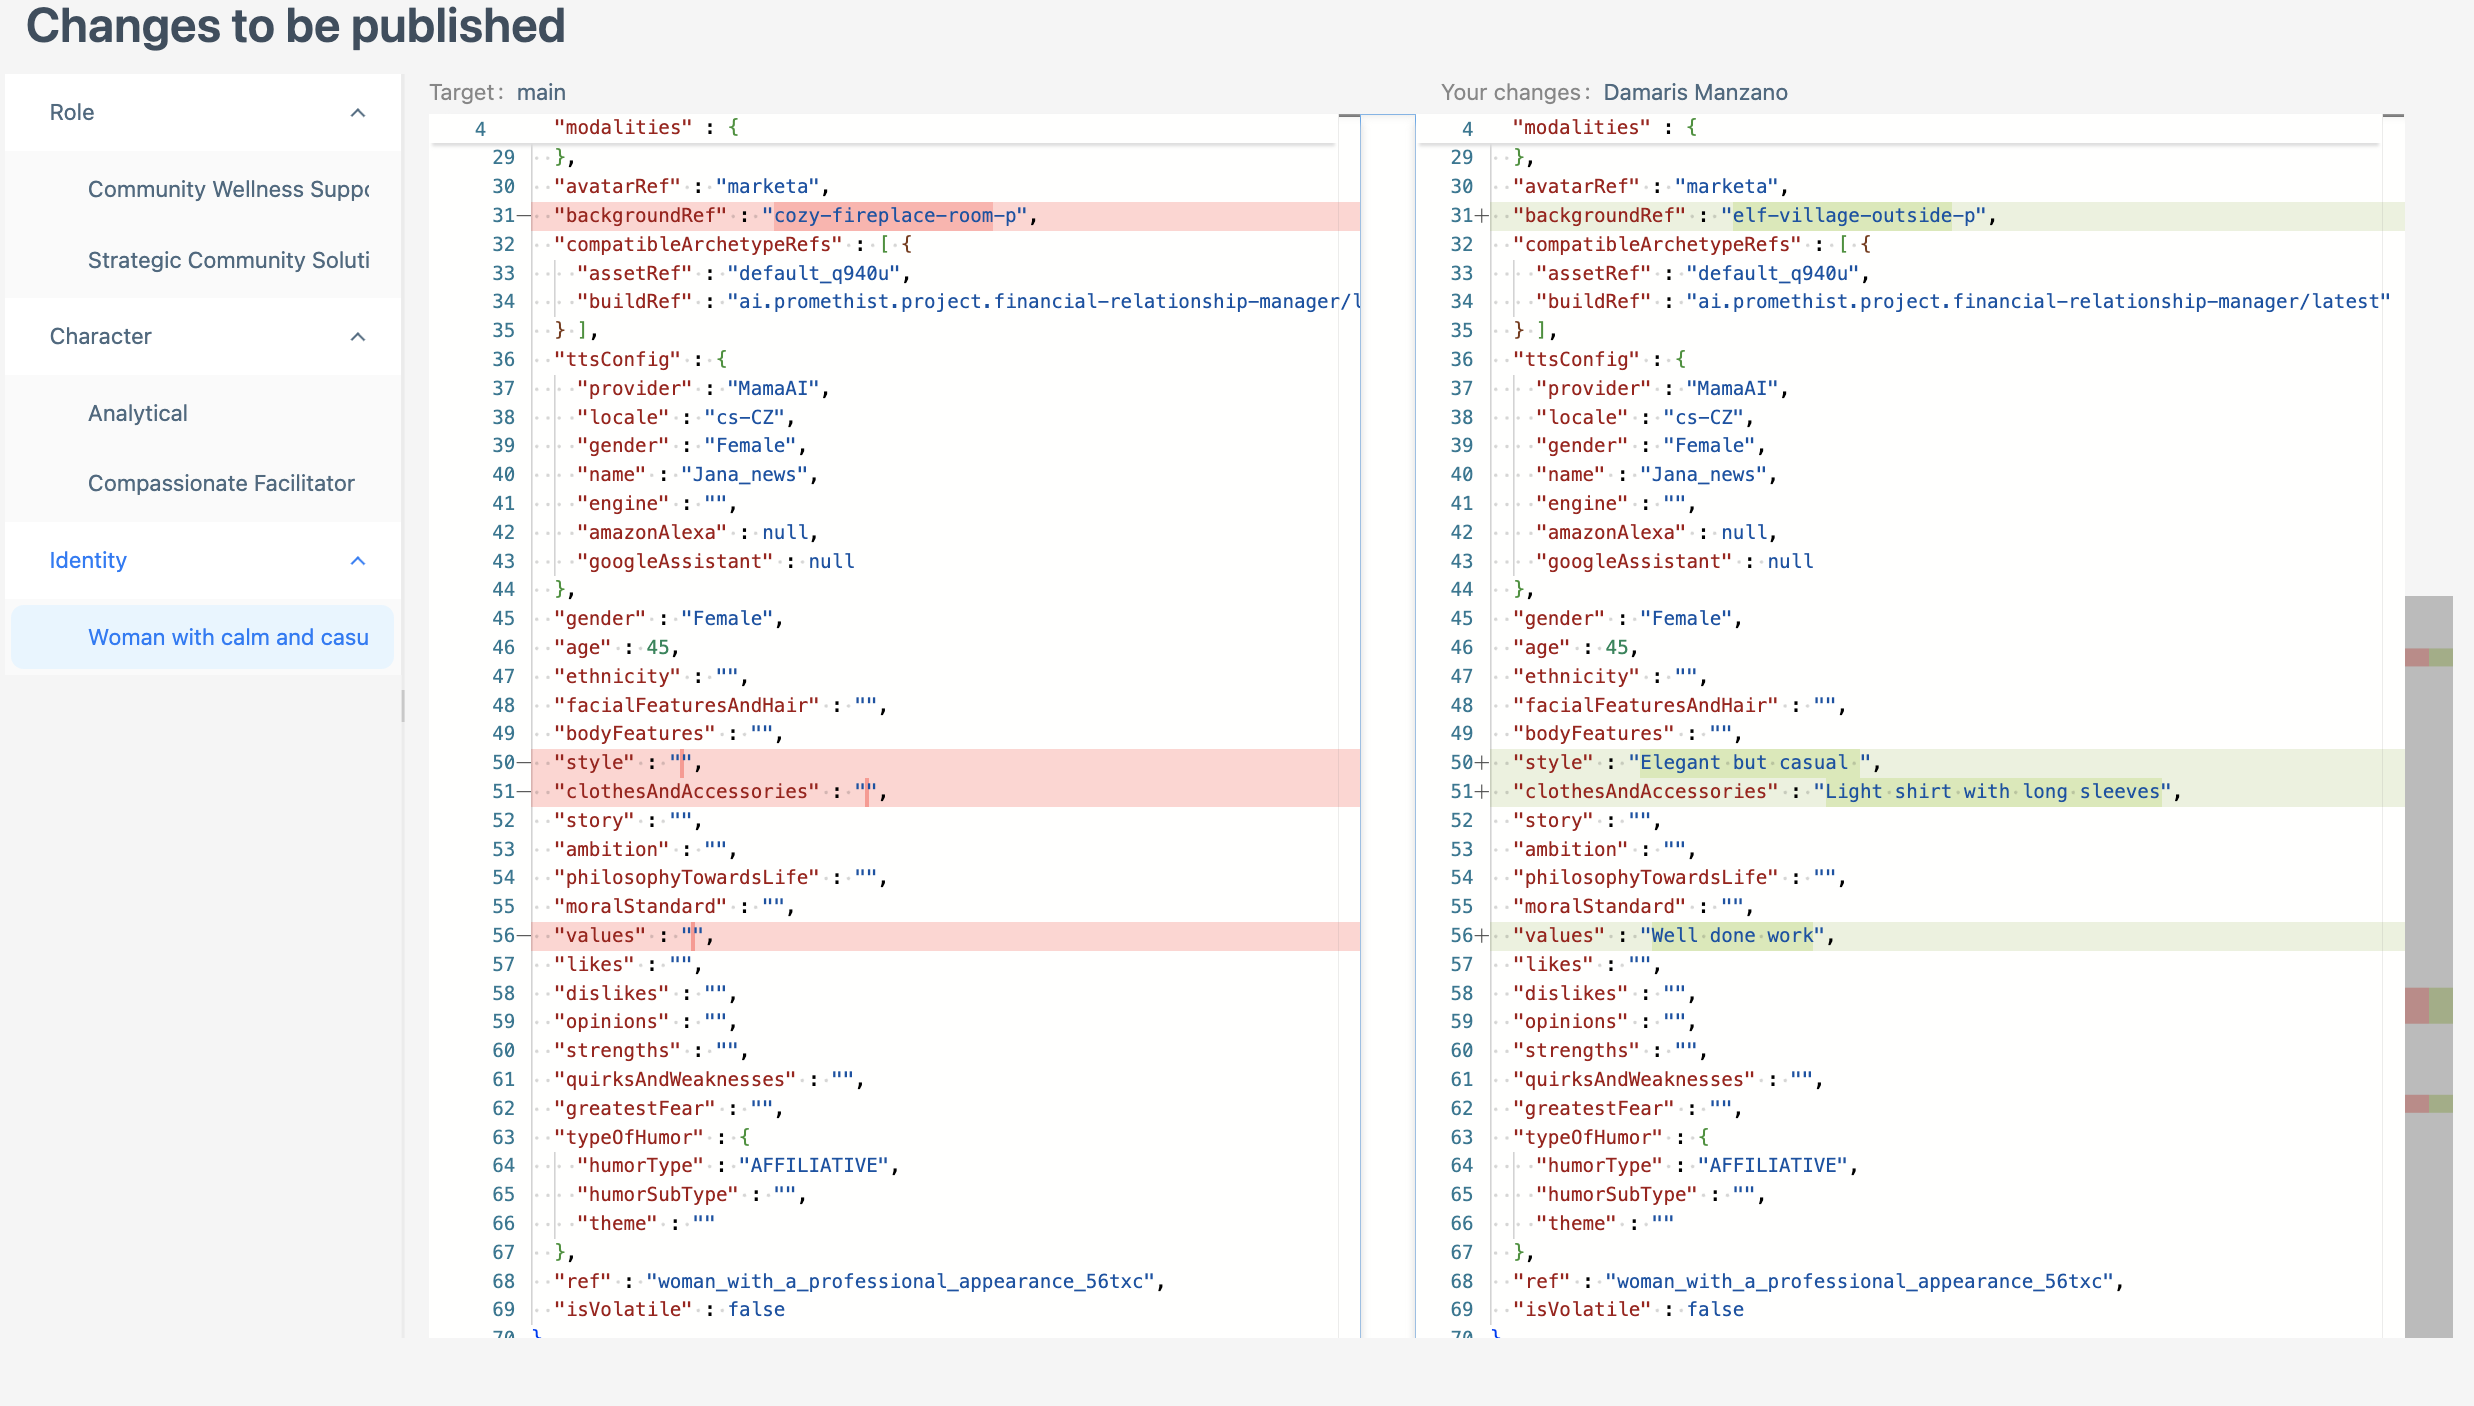The width and height of the screenshot is (2474, 1406).
Task: Click the plus change marker on line 31 right pane
Action: point(1484,215)
